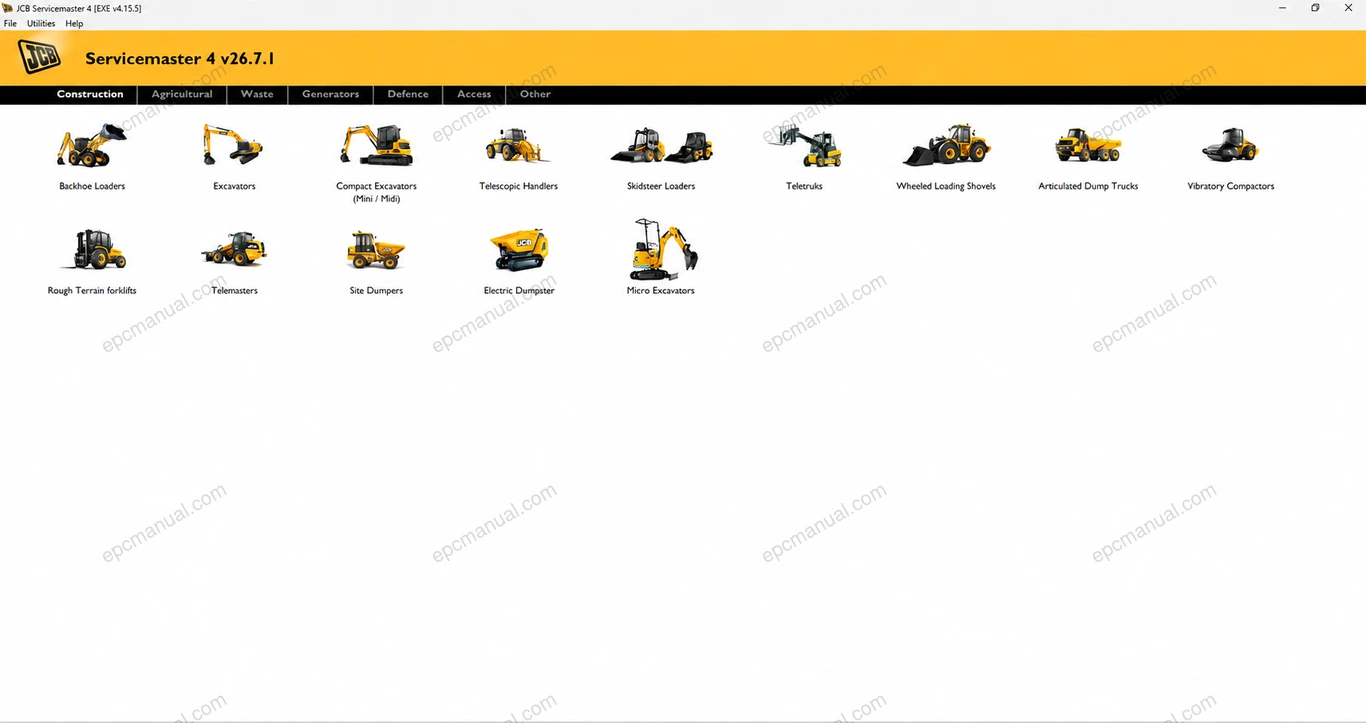Switch to the Agricultural tab

coord(182,94)
